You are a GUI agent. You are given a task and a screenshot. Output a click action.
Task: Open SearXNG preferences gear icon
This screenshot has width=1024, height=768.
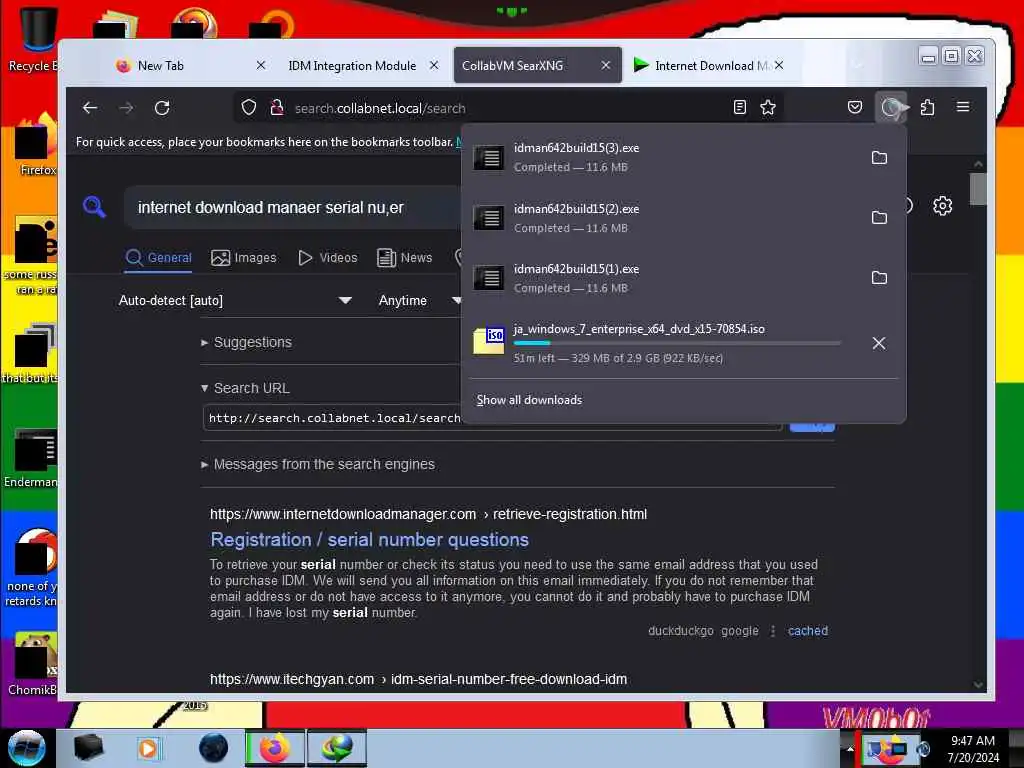point(942,206)
